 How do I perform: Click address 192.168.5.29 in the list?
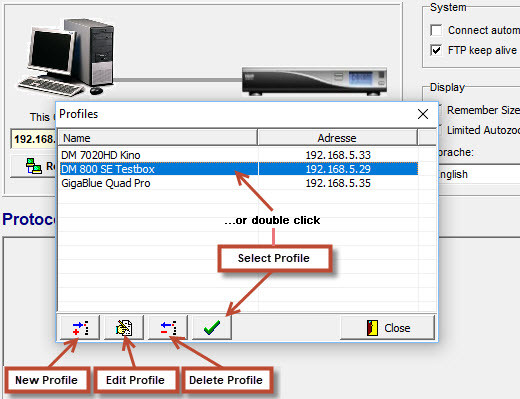point(338,169)
